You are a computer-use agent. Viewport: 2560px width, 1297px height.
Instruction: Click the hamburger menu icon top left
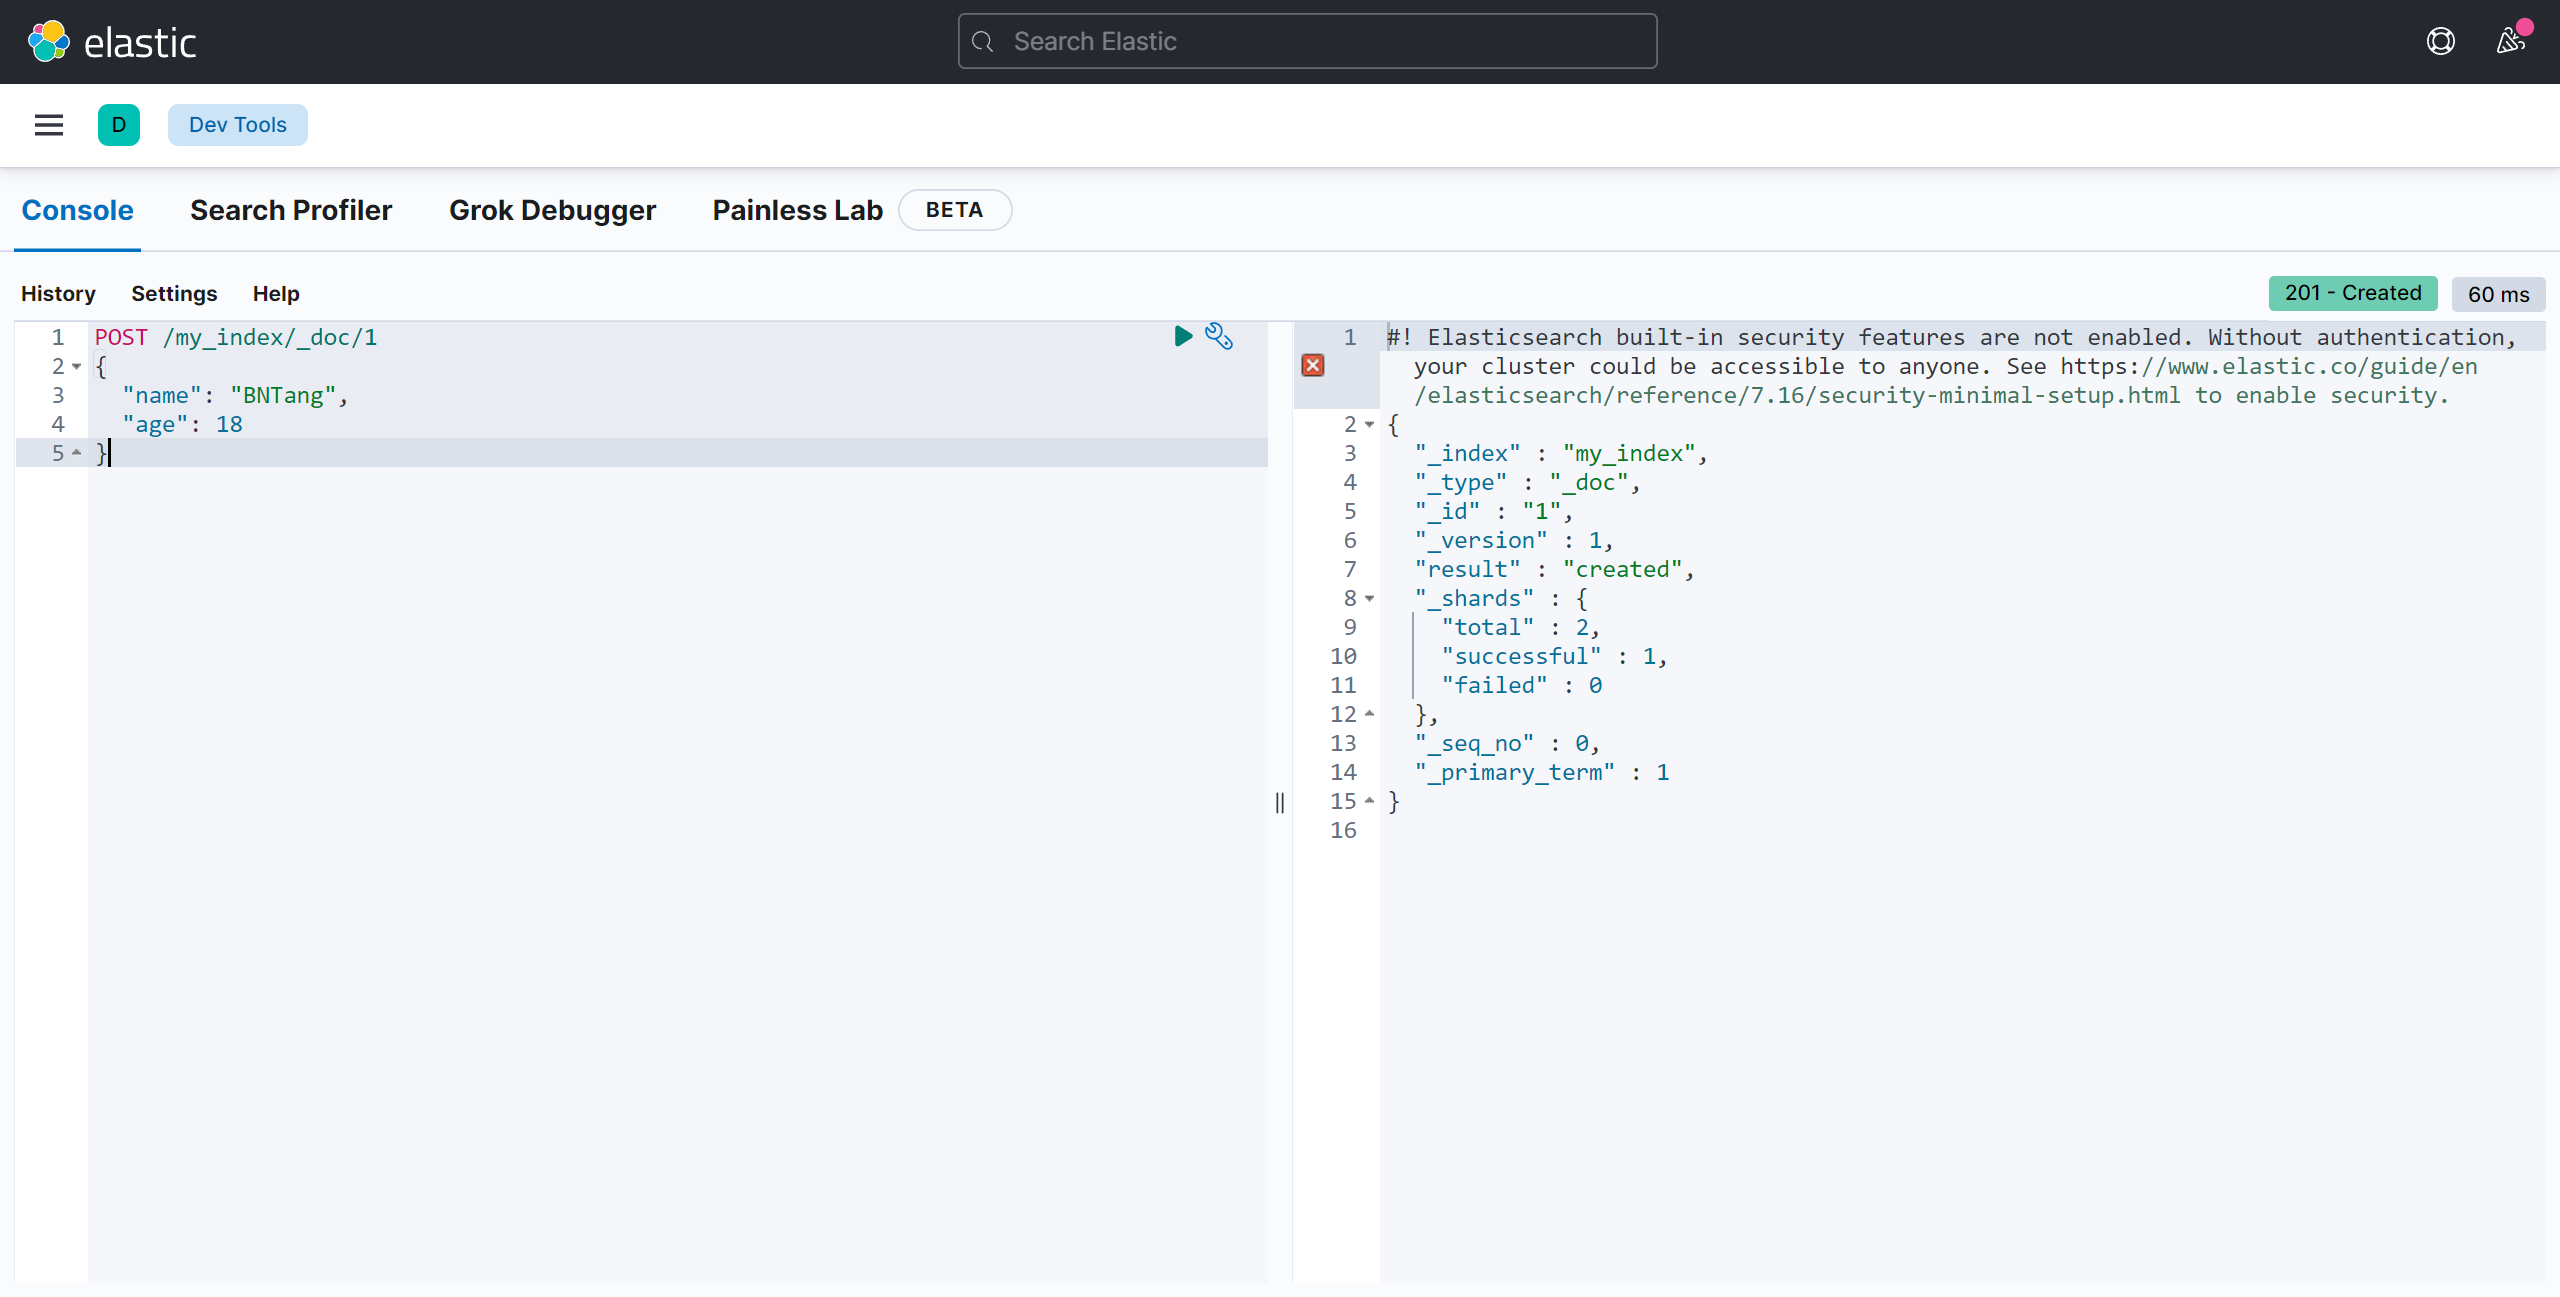(48, 124)
